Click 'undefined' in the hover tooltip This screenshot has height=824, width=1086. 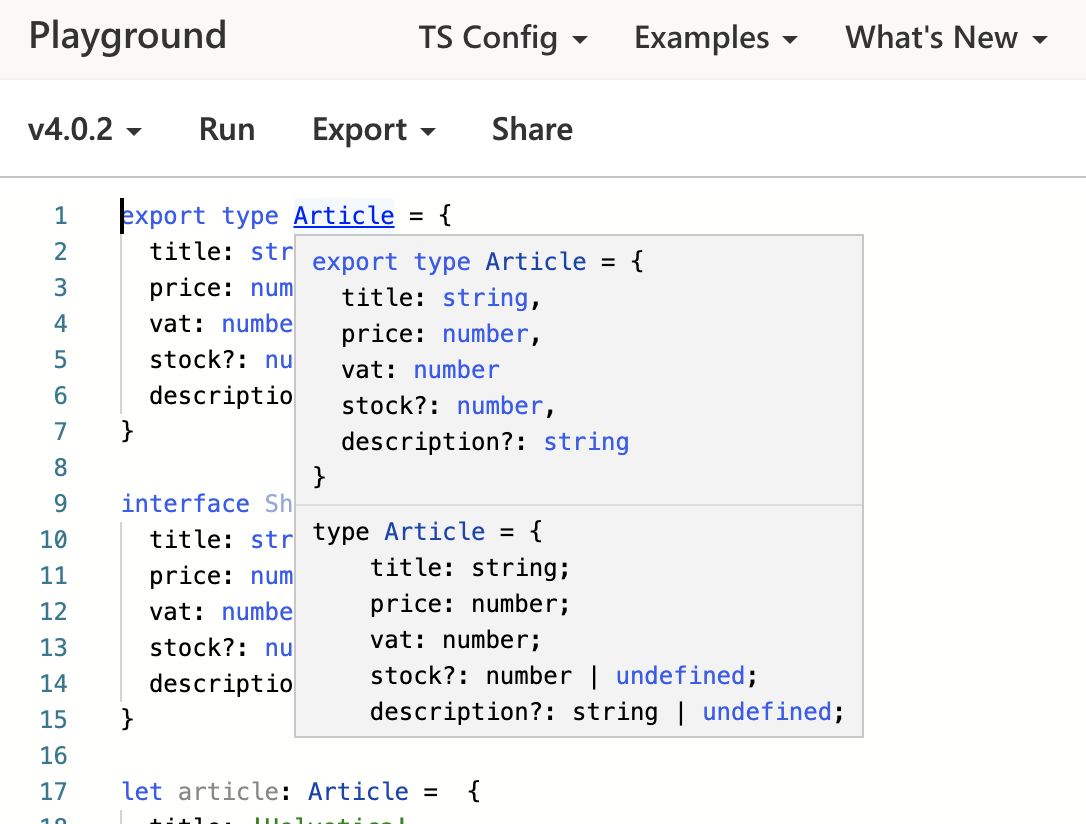[681, 675]
